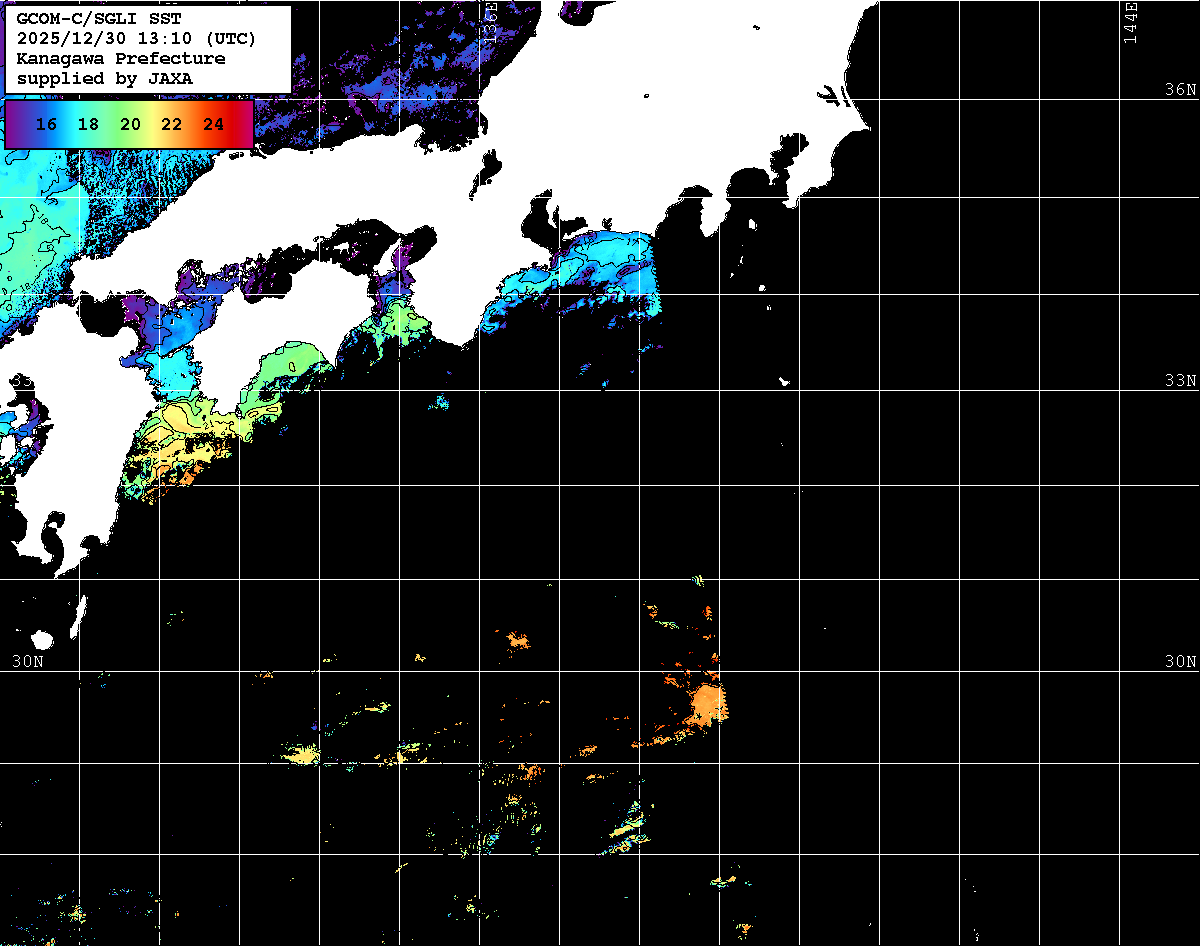Select the 20 value on the color scale
Image resolution: width=1200 pixels, height=946 pixels.
(x=130, y=125)
